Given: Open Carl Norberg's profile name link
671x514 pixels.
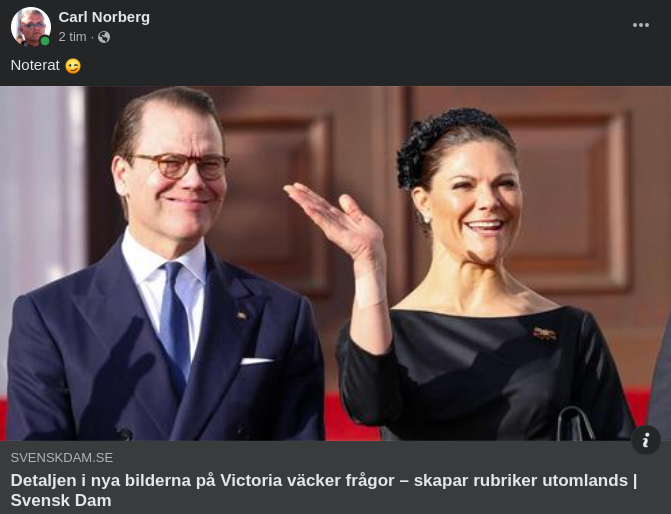Looking at the screenshot, I should (x=104, y=17).
